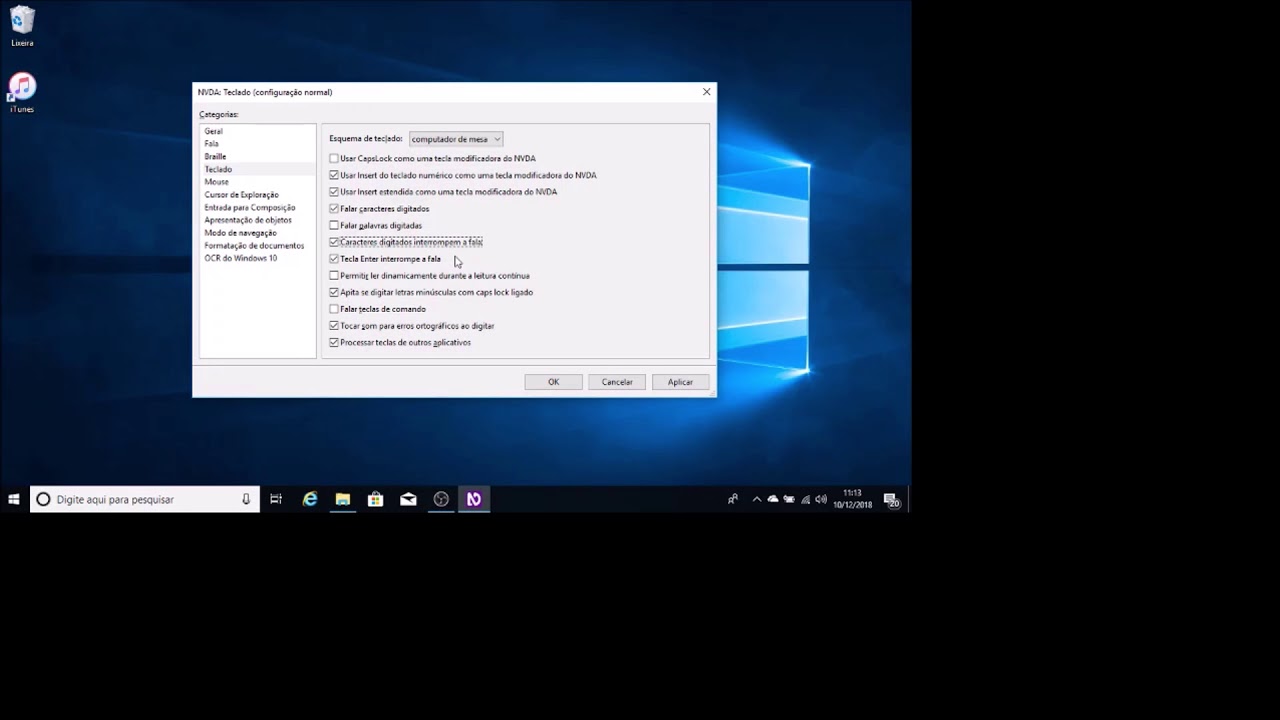Select OCR do Windows 10 category
The height and width of the screenshot is (720, 1280).
pos(241,258)
